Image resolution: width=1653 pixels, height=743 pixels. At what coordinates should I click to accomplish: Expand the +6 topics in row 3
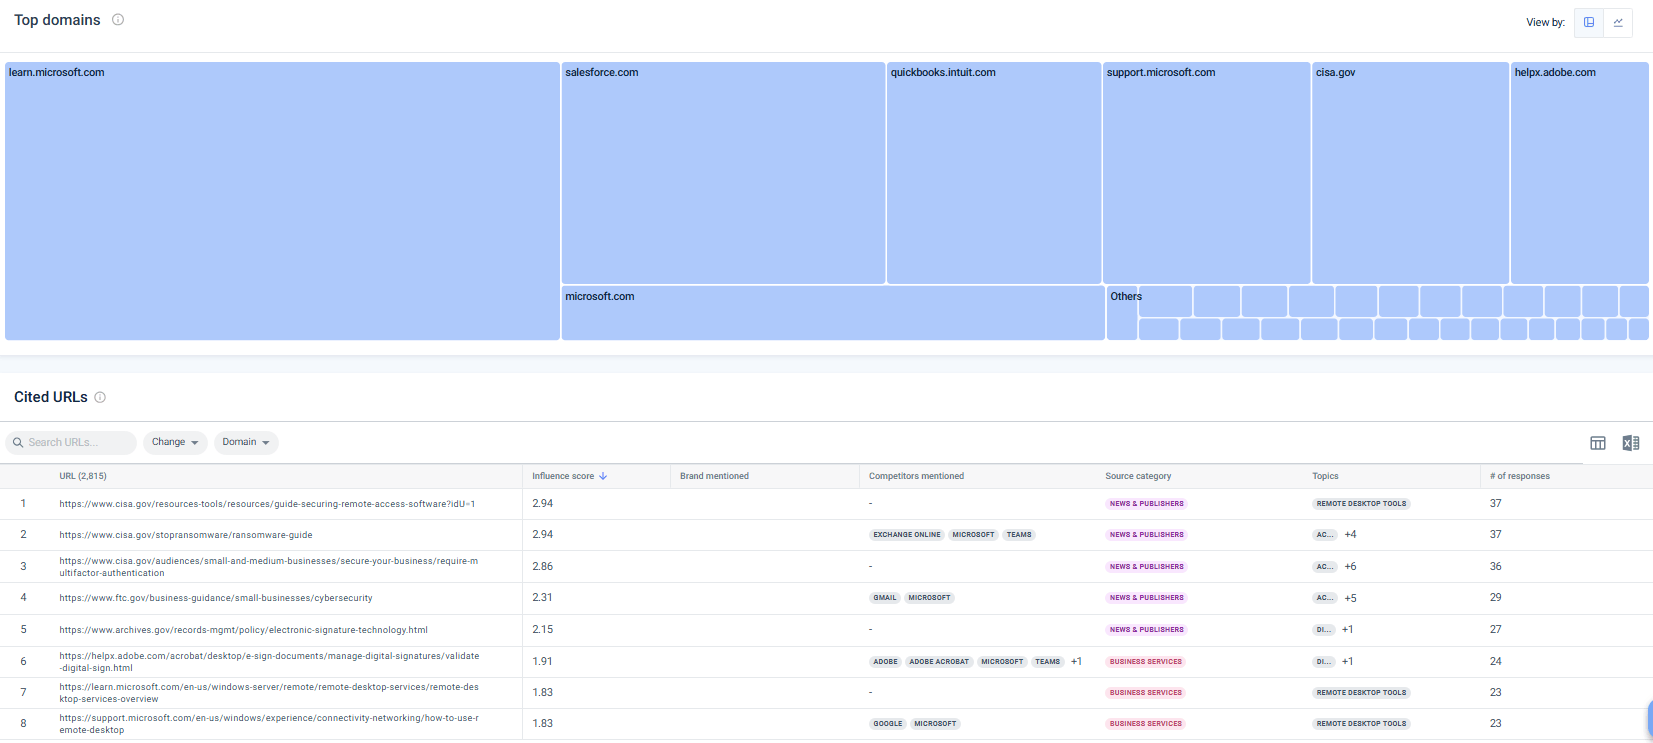click(x=1350, y=567)
